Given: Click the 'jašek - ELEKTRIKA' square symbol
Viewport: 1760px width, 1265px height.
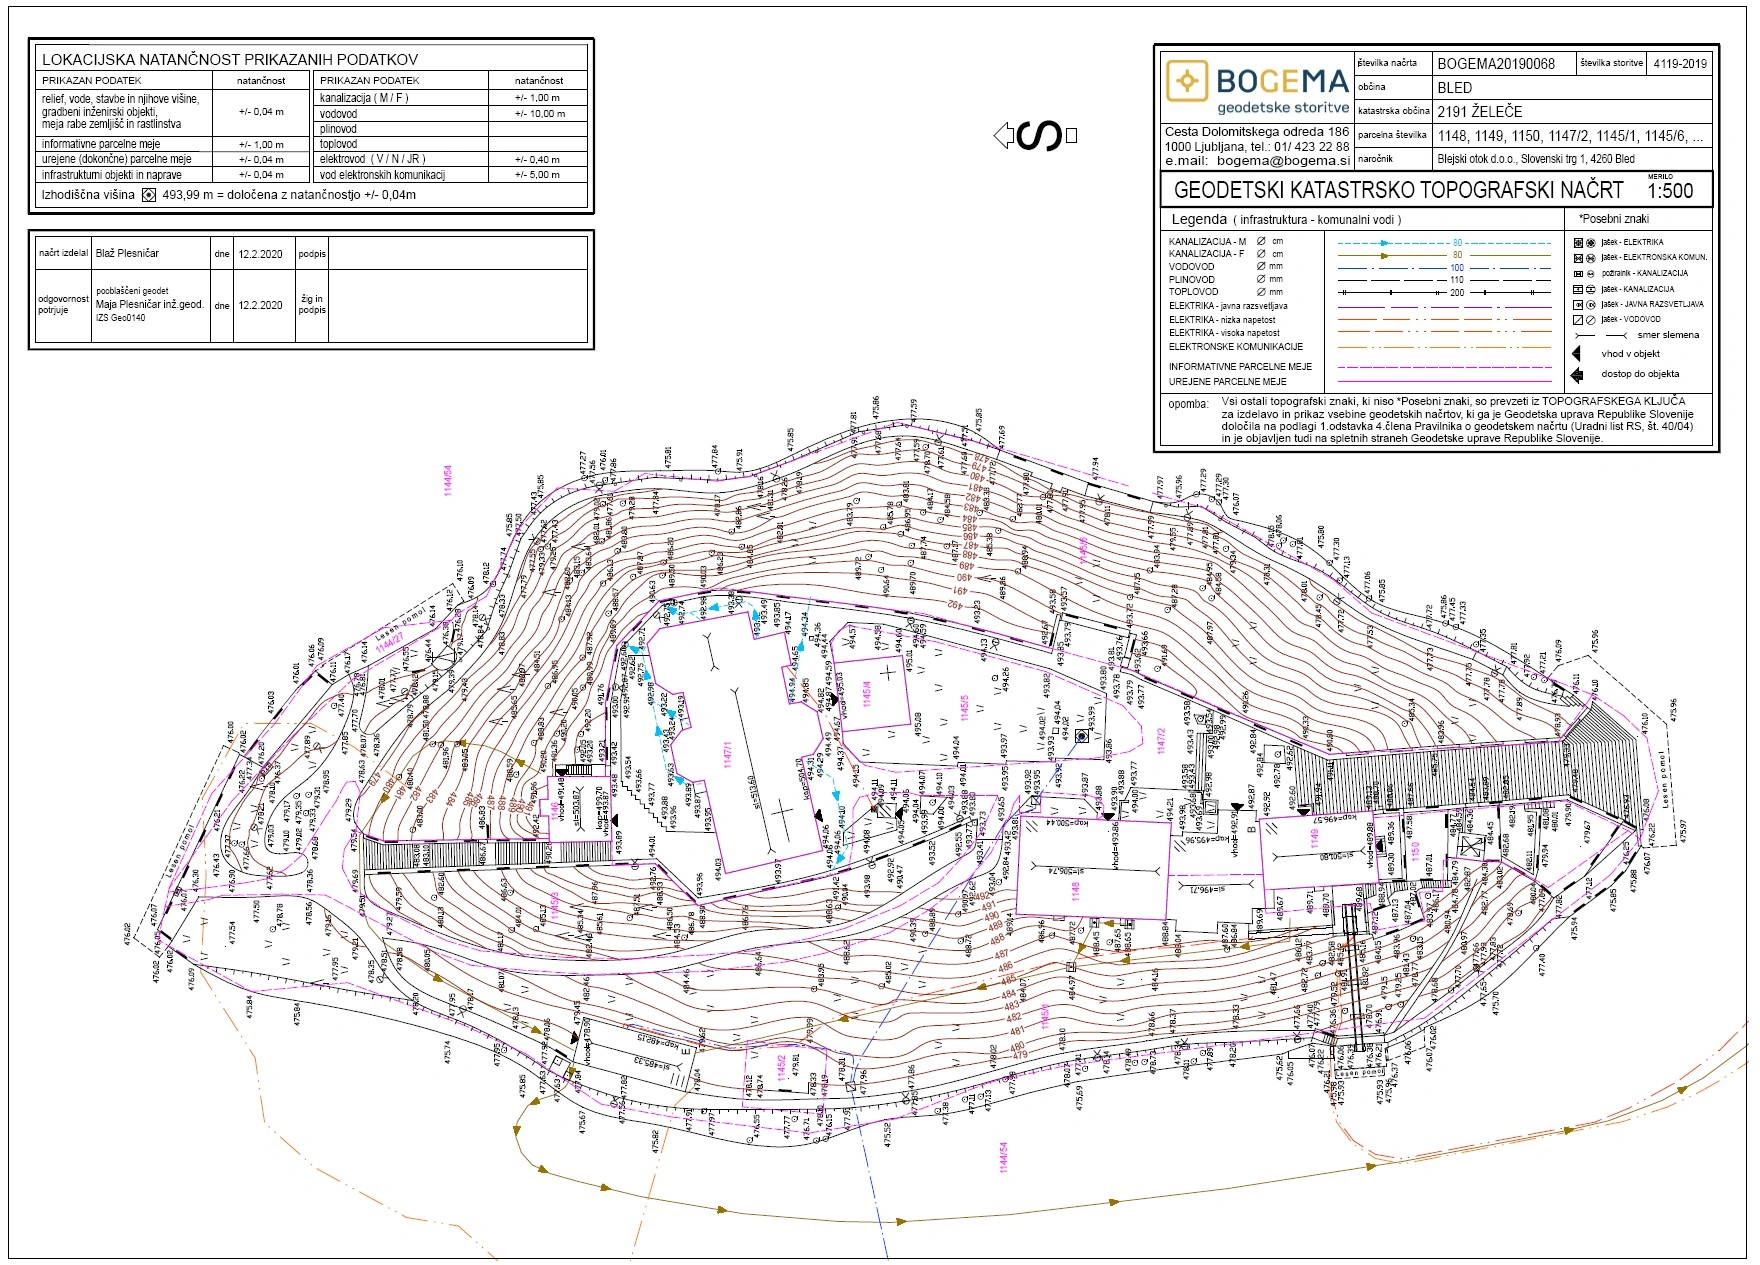Looking at the screenshot, I should coord(1578,243).
